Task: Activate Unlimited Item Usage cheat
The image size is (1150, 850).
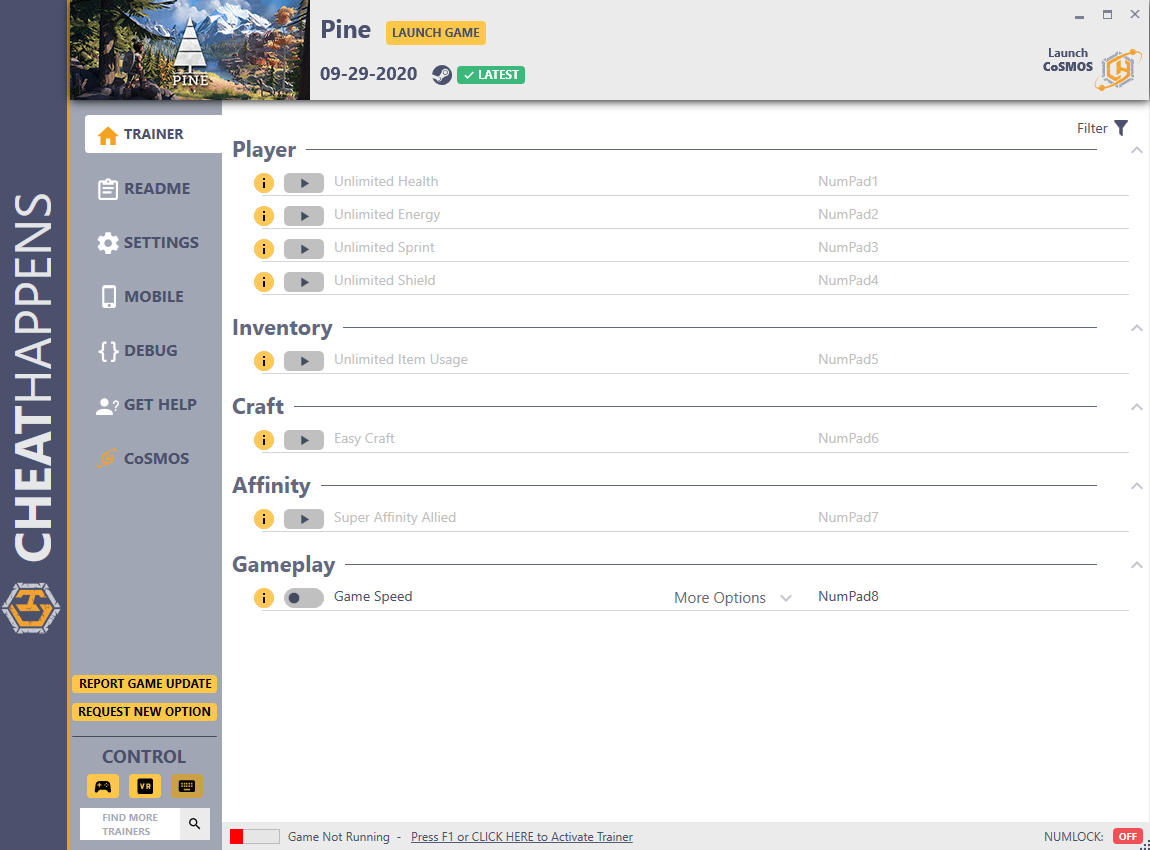Action: 304,361
